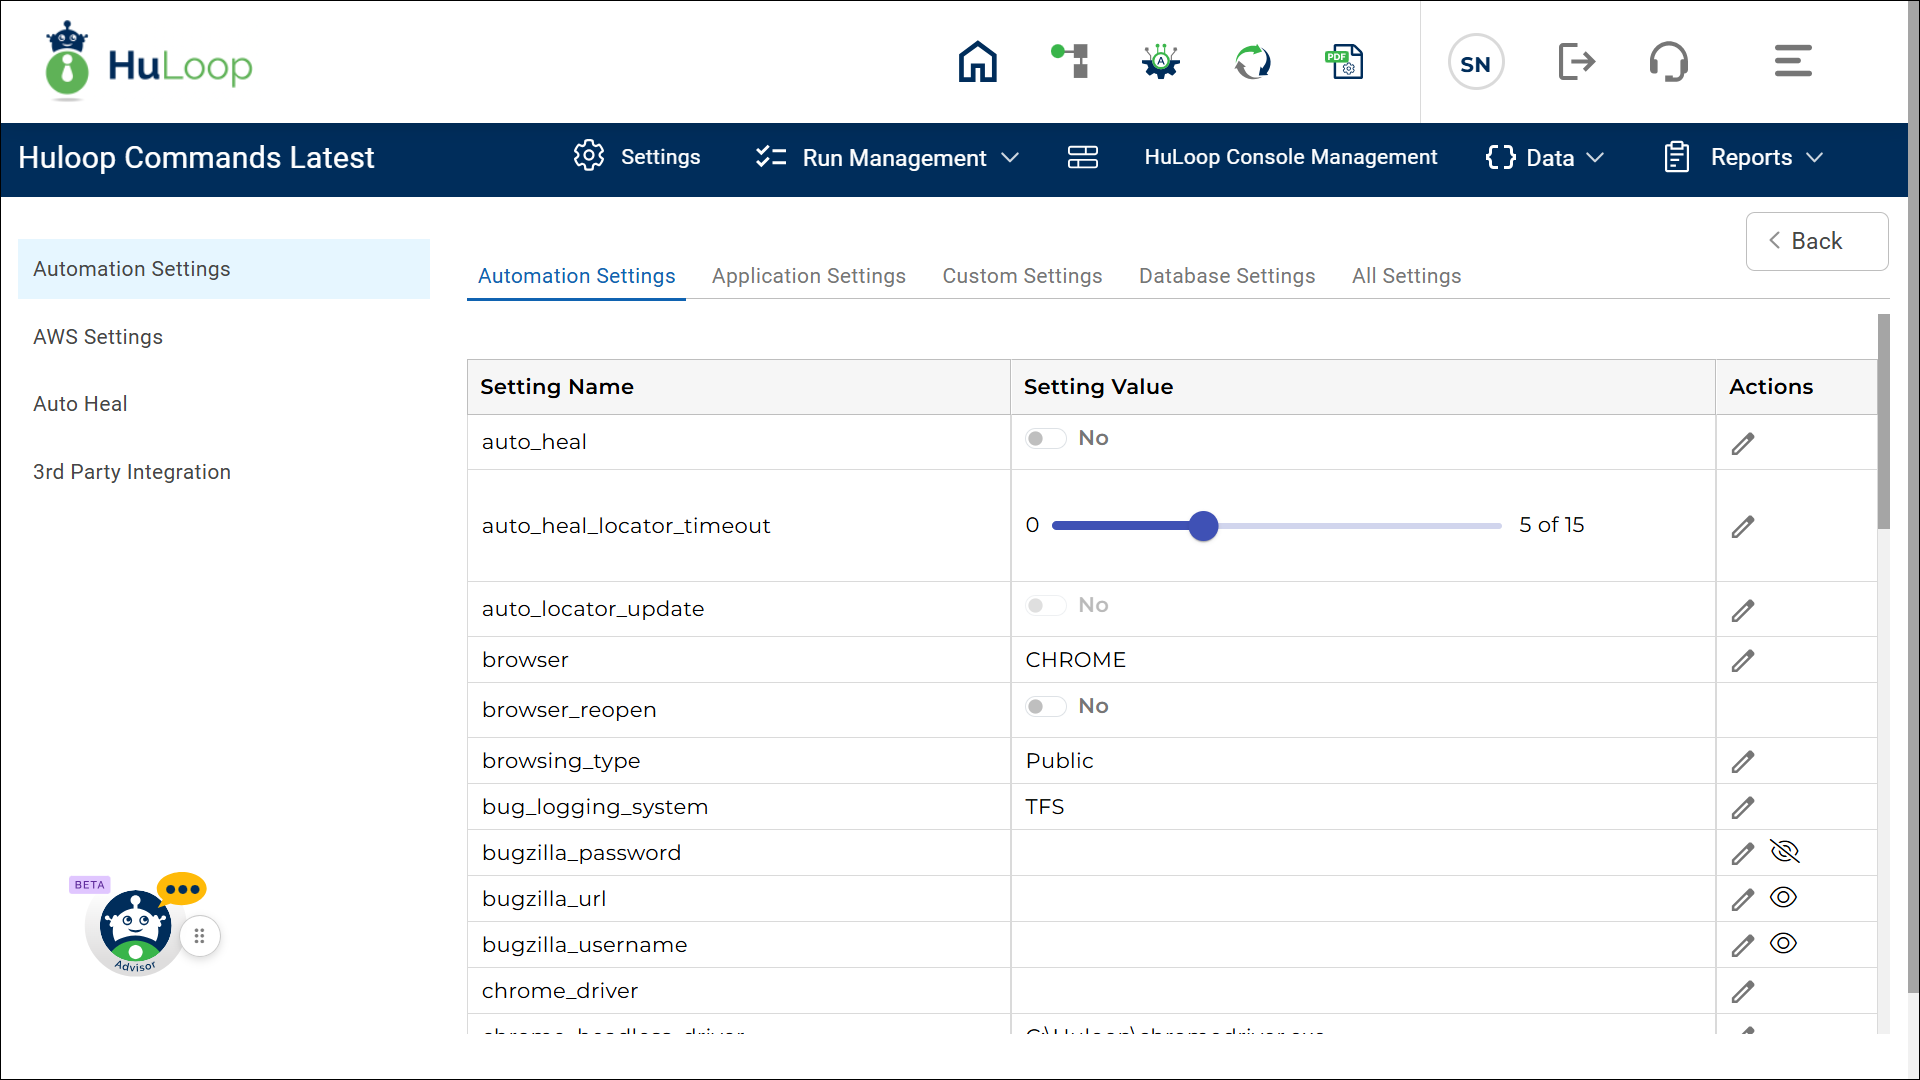
Task: Open the hamburger menu icon
Action: (1792, 62)
